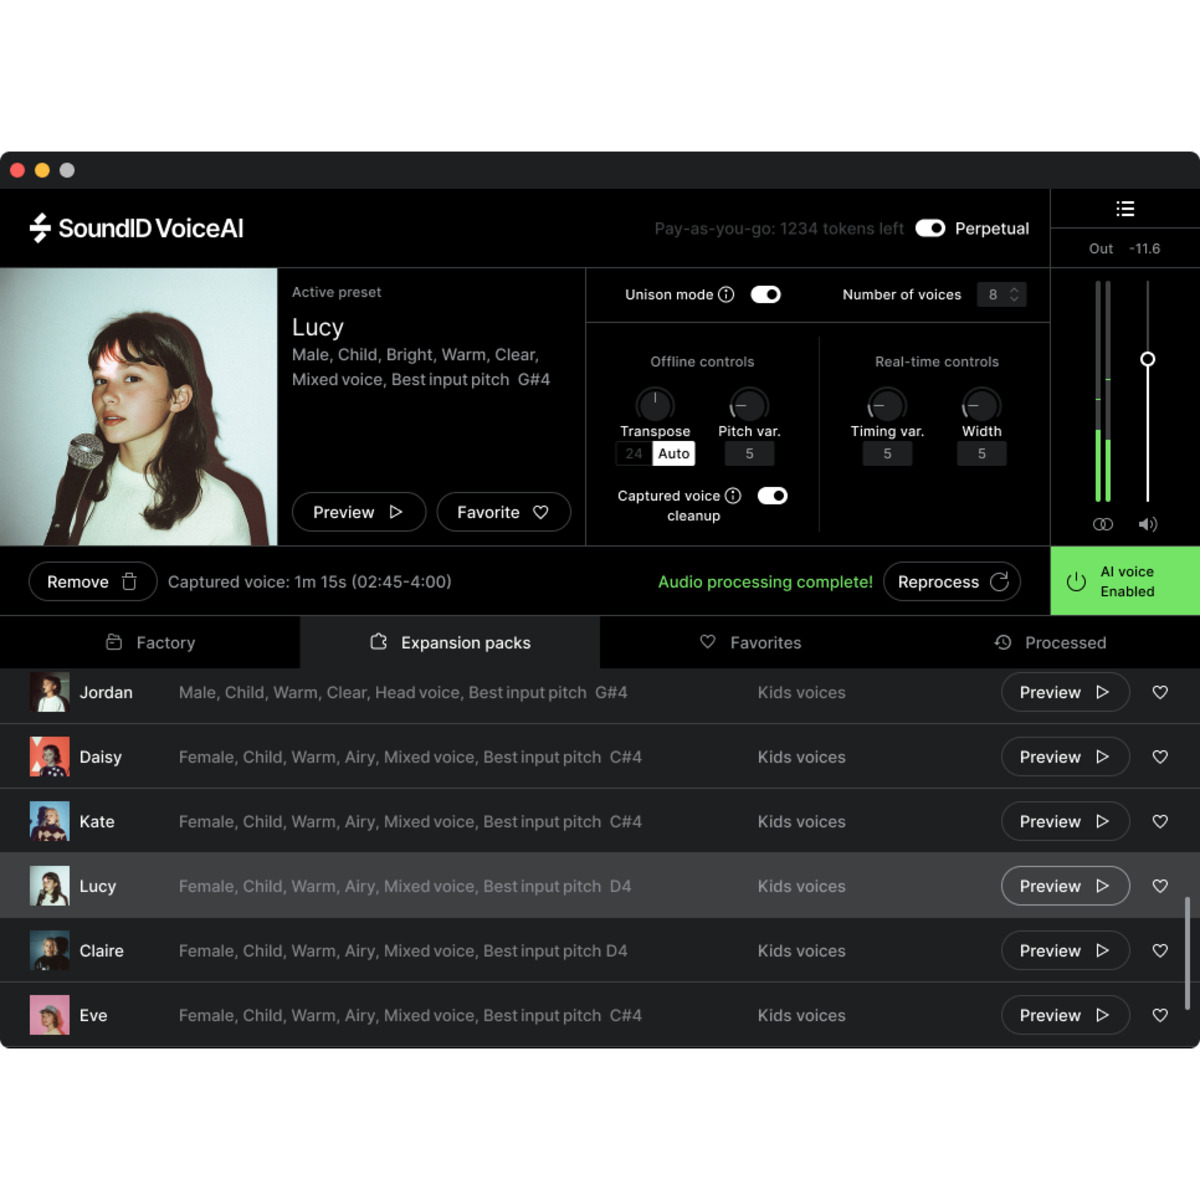This screenshot has width=1200, height=1200.
Task: Remove the captured voice
Action: [93, 581]
